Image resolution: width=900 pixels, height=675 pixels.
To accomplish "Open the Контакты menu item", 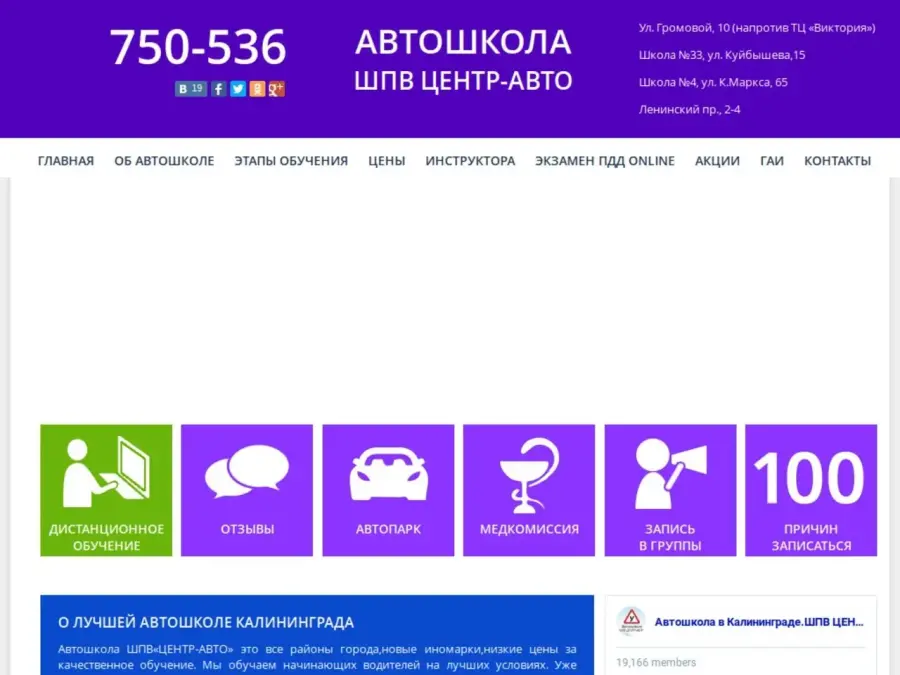I will point(837,161).
